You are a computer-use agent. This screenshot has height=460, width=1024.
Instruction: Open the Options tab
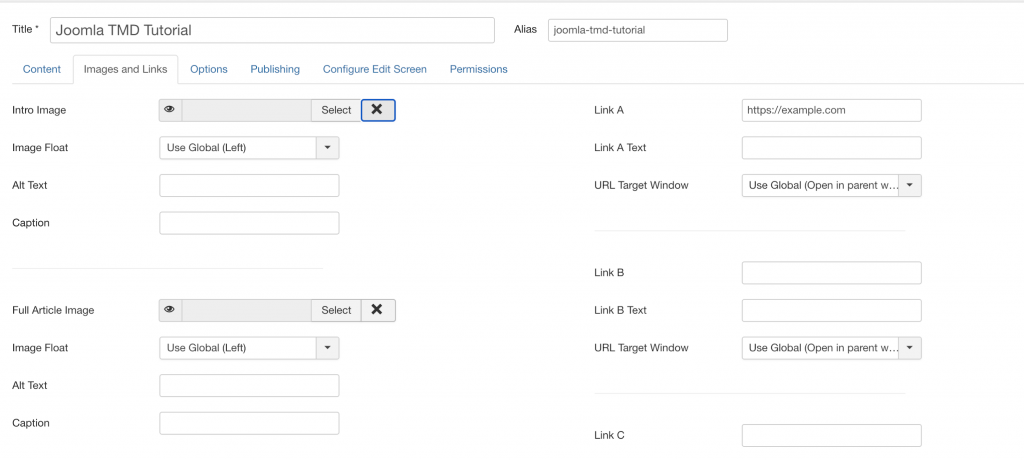pyautogui.click(x=209, y=69)
